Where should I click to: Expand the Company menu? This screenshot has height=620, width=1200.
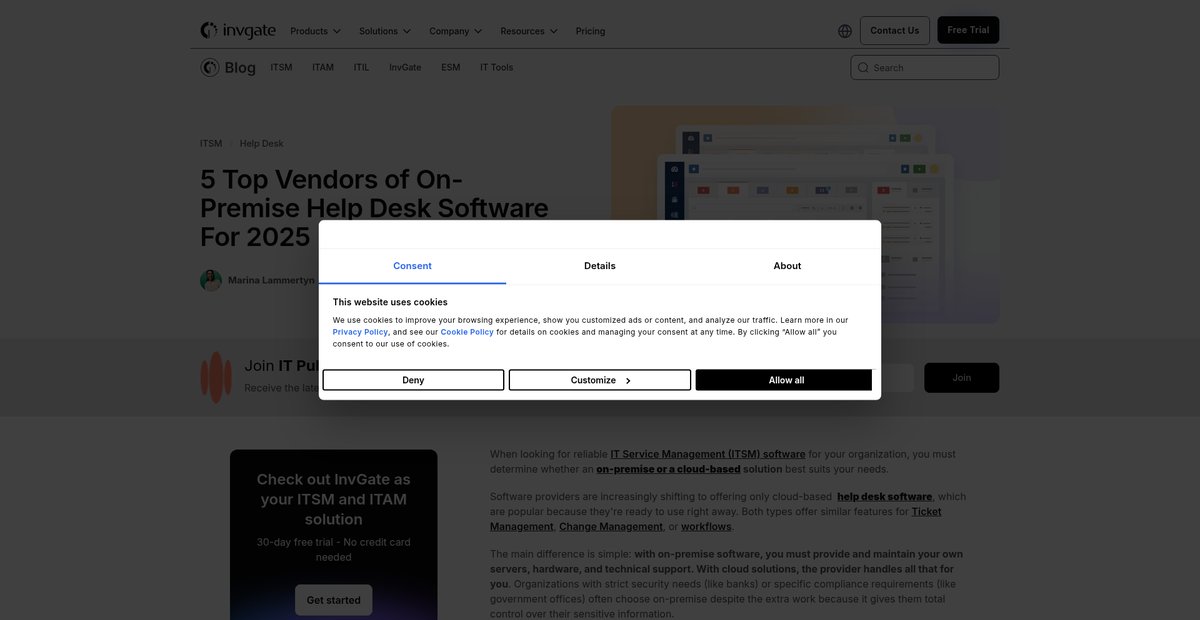tap(455, 31)
